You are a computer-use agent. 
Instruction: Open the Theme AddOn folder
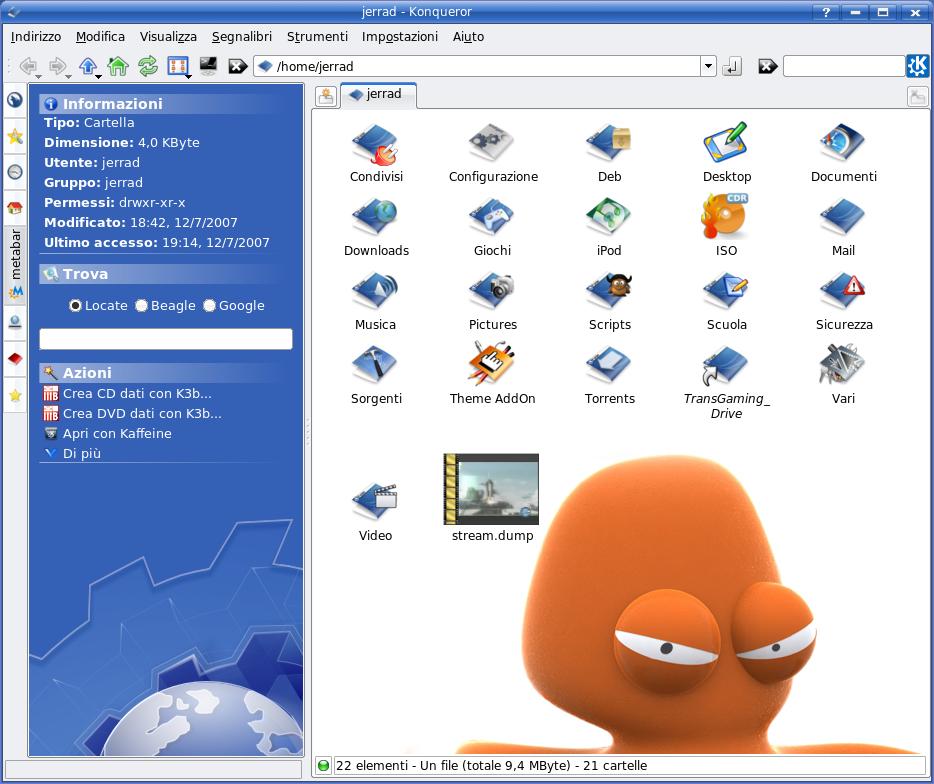[x=492, y=374]
